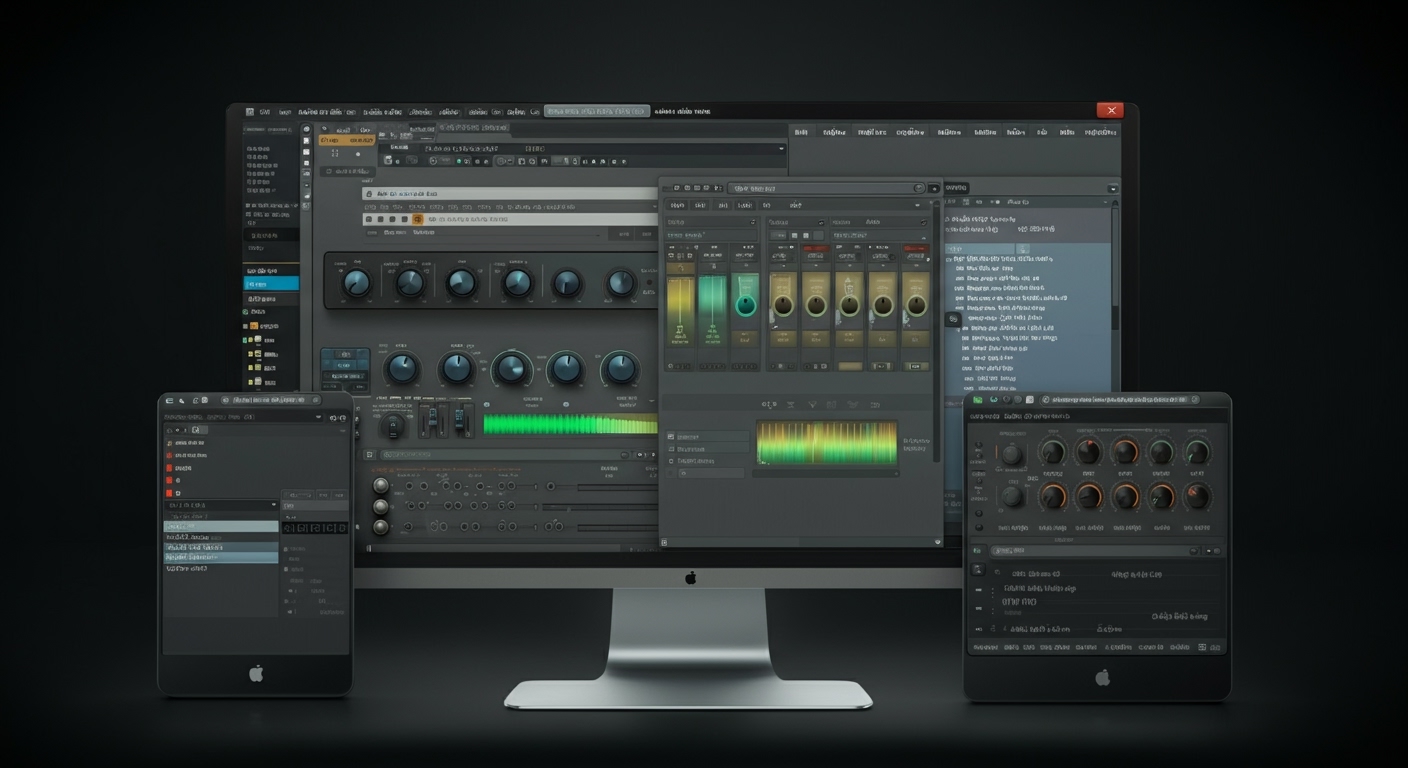Select the blue highlighted item in the left sidebar

(x=271, y=284)
